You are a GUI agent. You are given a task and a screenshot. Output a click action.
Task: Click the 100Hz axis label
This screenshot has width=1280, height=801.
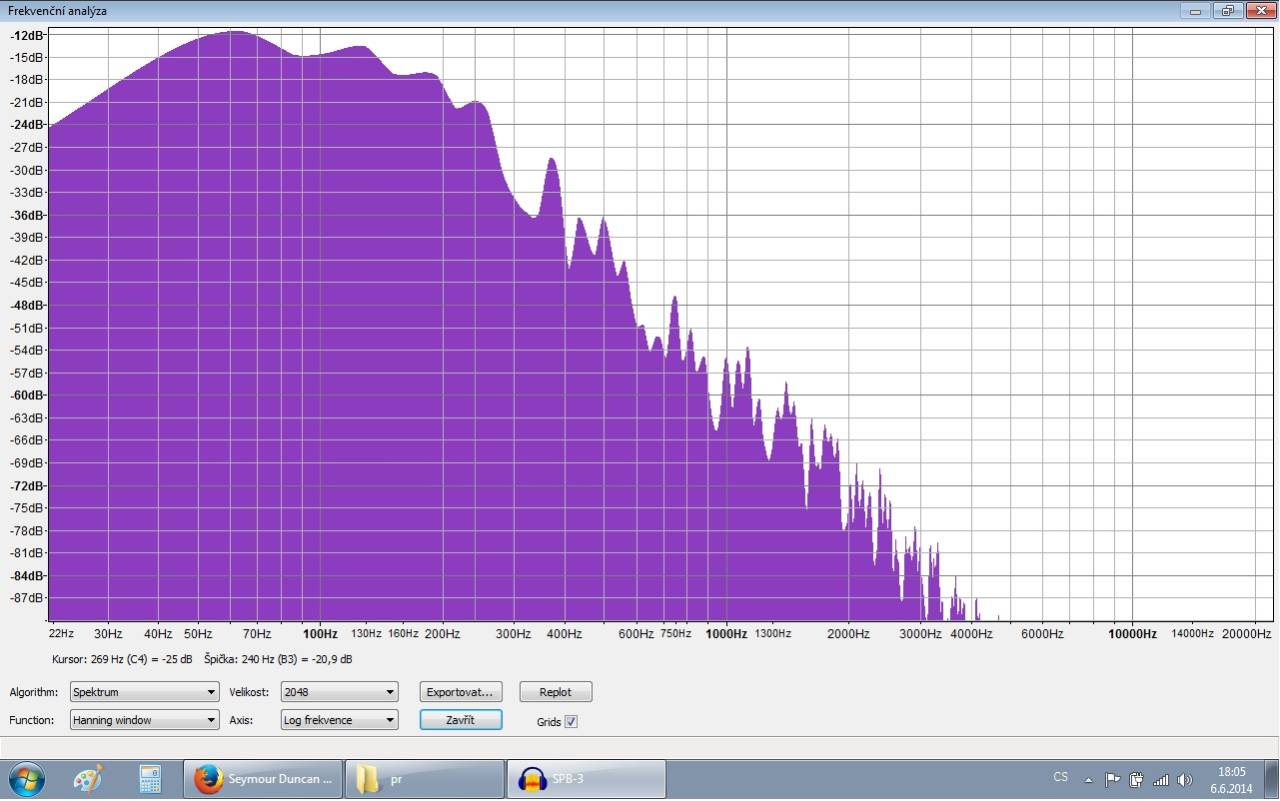(320, 634)
